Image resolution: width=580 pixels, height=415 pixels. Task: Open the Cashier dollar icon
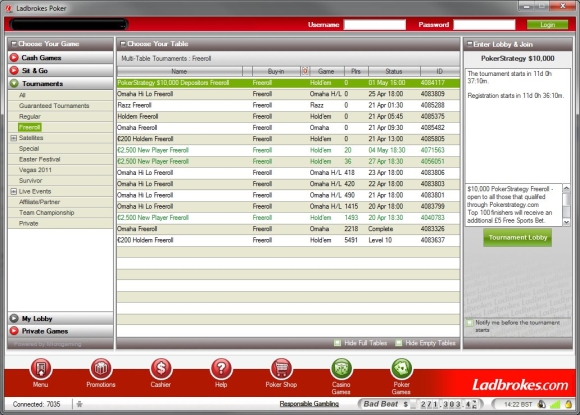click(161, 369)
